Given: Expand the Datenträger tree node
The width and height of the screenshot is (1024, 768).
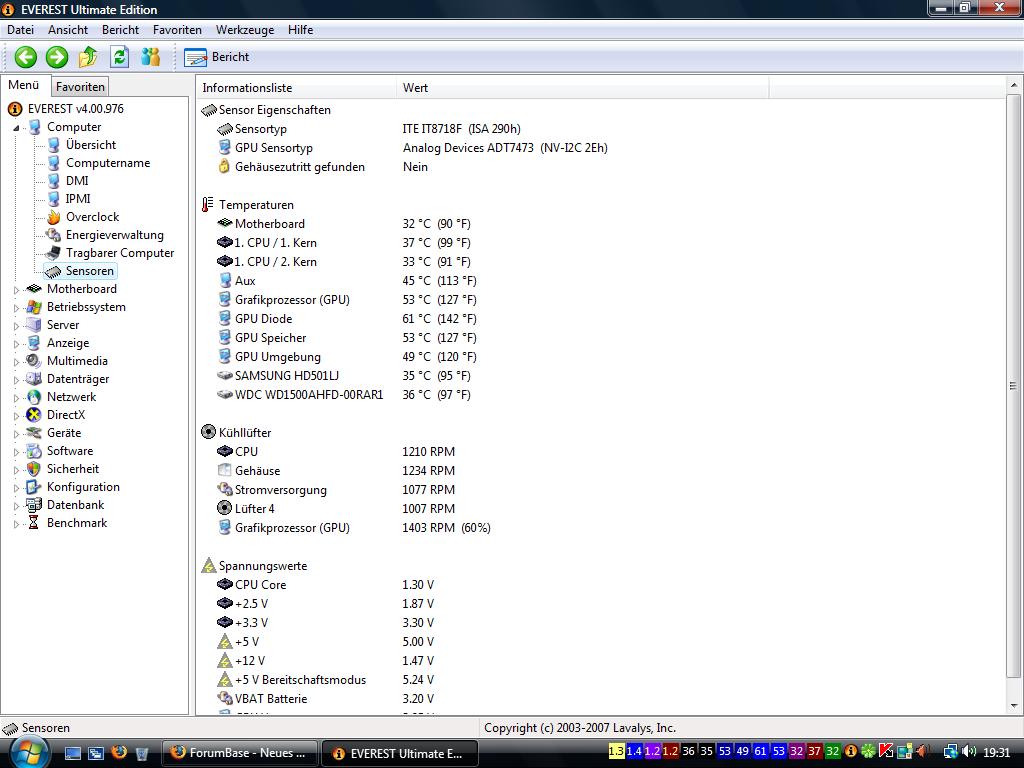Looking at the screenshot, I should [16, 379].
